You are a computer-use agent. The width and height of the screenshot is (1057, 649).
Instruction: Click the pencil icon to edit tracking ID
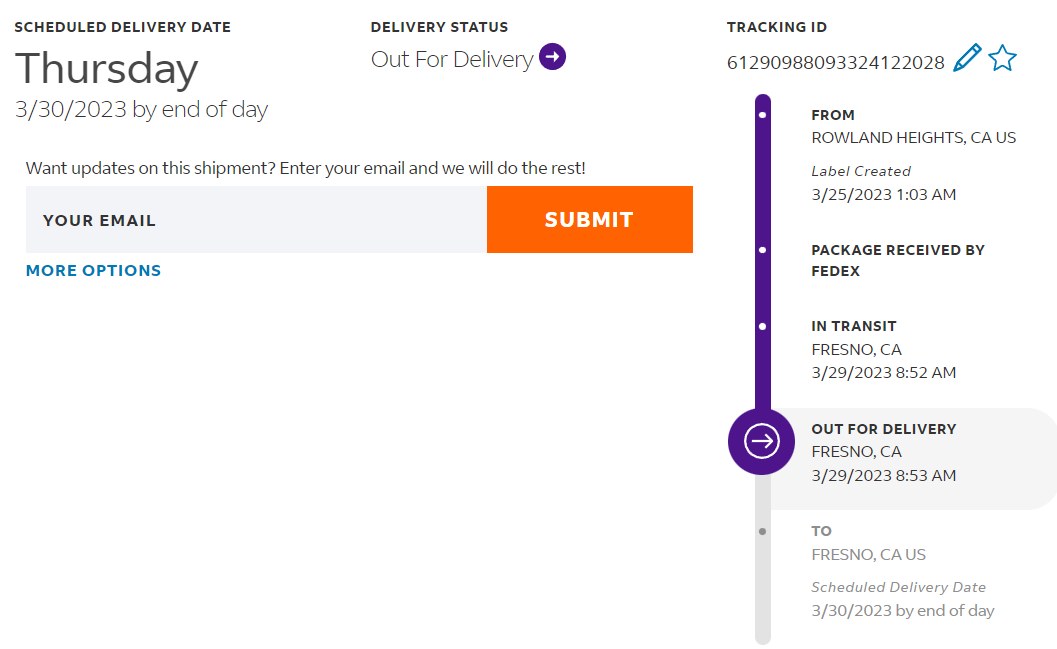pyautogui.click(x=967, y=58)
